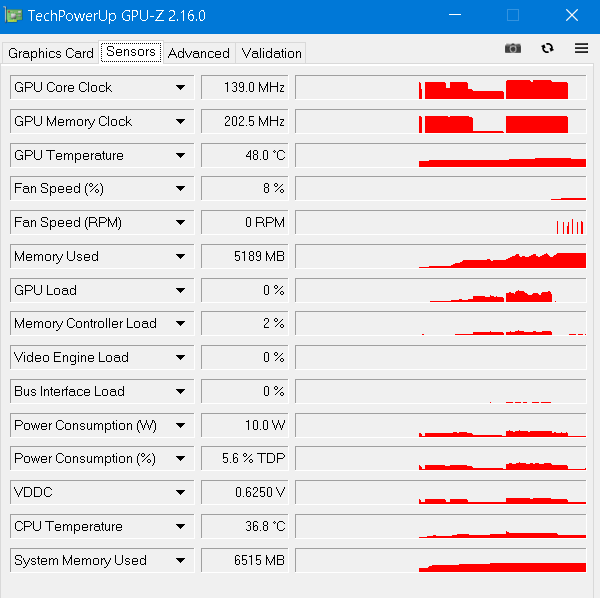Expand the Power Consumption (W) dropdown

[180, 425]
